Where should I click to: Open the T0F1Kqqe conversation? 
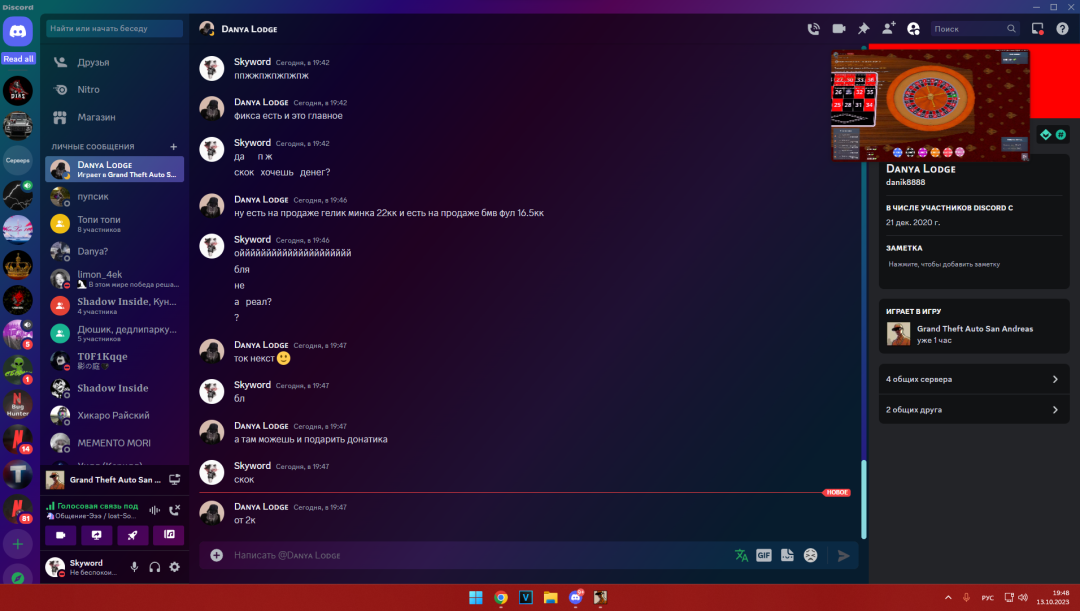click(114, 360)
